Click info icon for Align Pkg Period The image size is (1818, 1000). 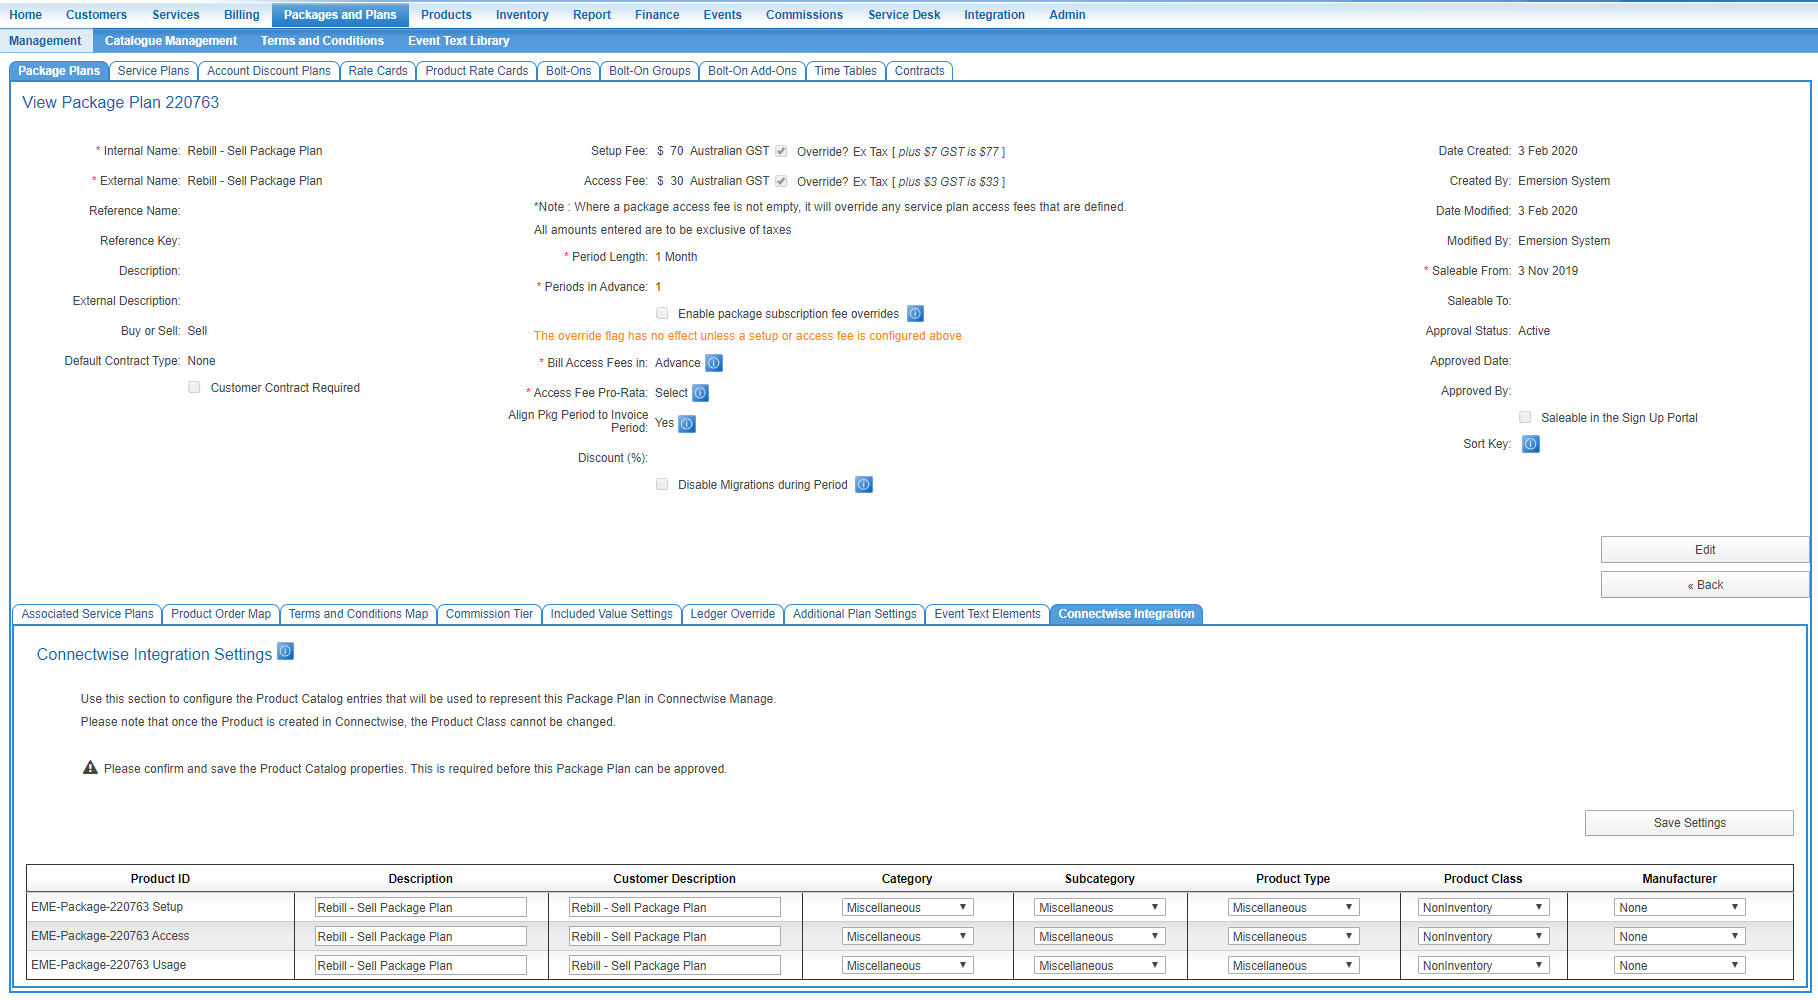coord(687,424)
